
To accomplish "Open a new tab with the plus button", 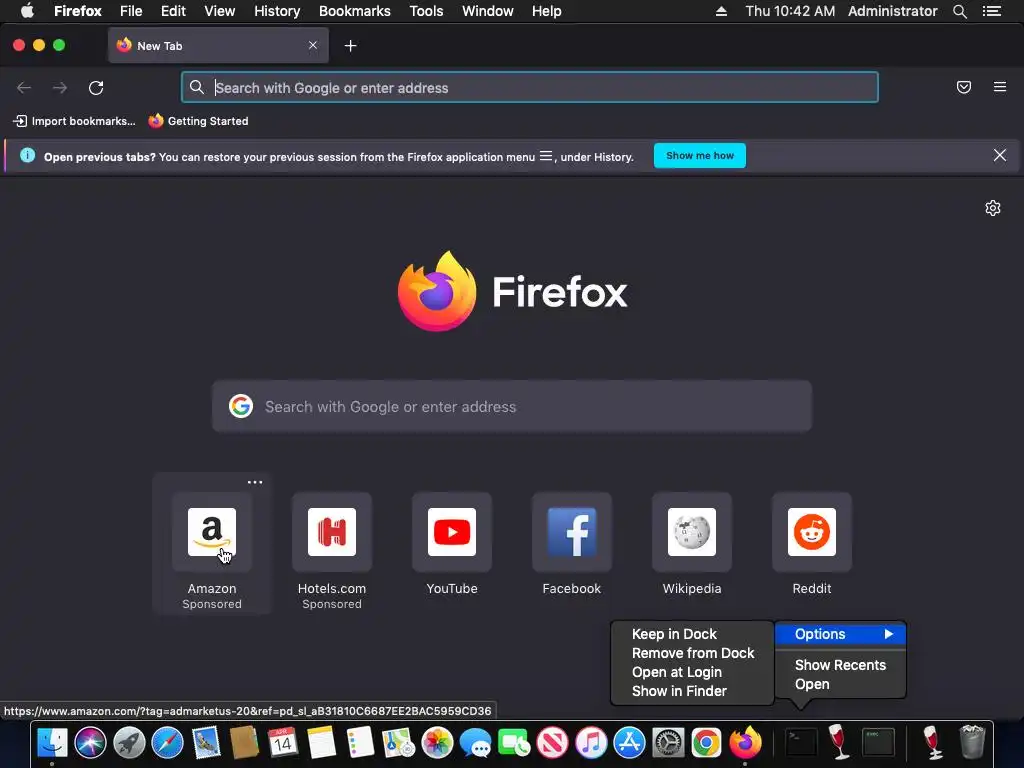I will click(x=351, y=46).
